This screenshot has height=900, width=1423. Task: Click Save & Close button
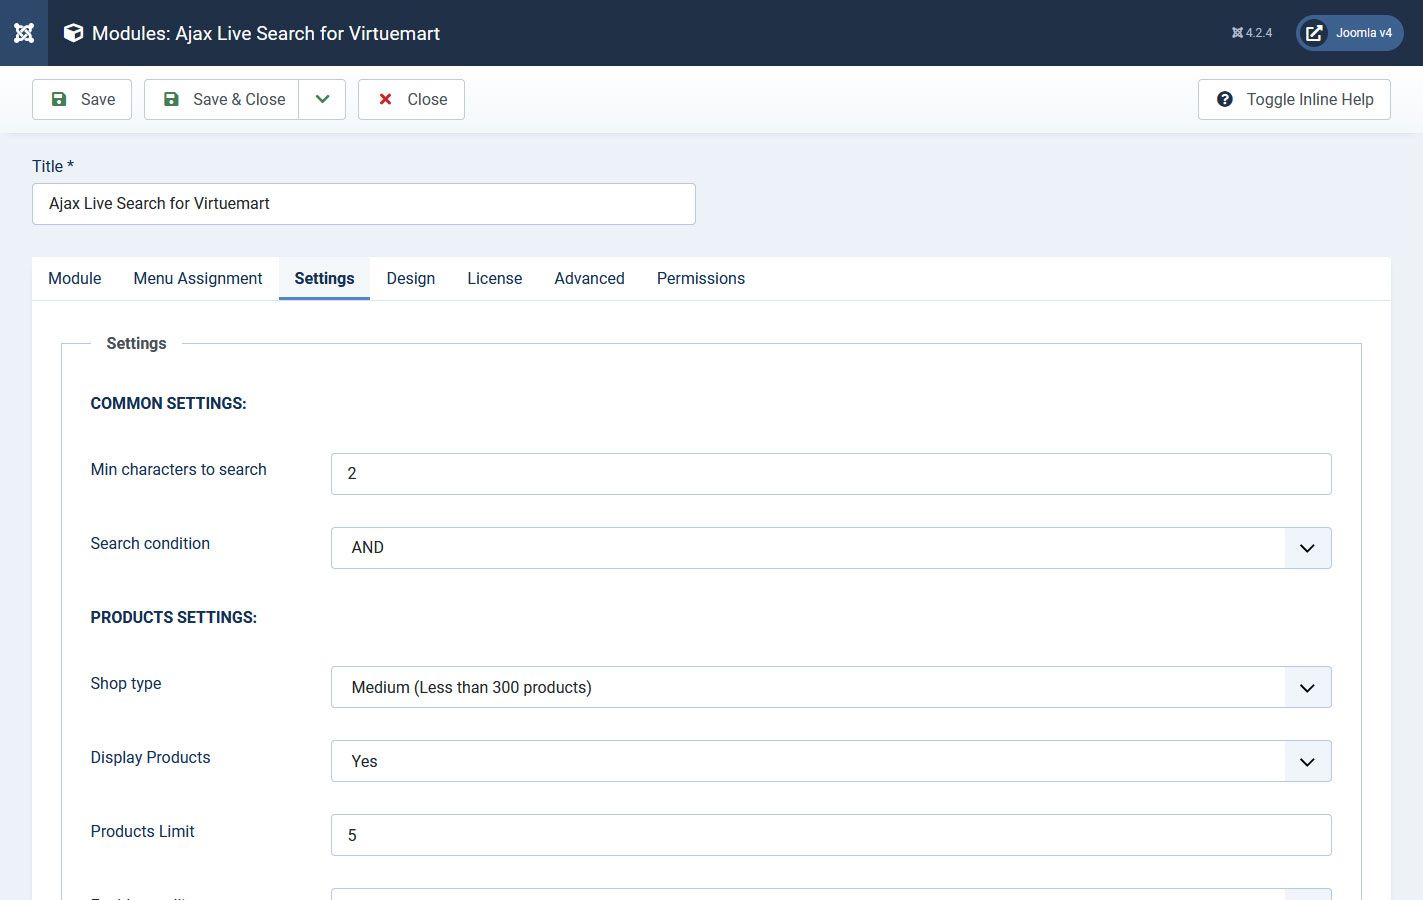[x=222, y=99]
